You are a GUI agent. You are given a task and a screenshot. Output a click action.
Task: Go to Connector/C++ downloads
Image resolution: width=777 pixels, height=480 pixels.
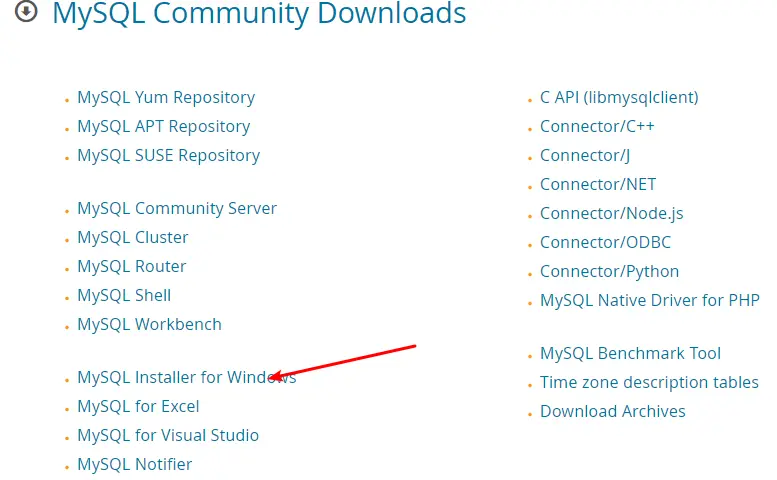[597, 126]
